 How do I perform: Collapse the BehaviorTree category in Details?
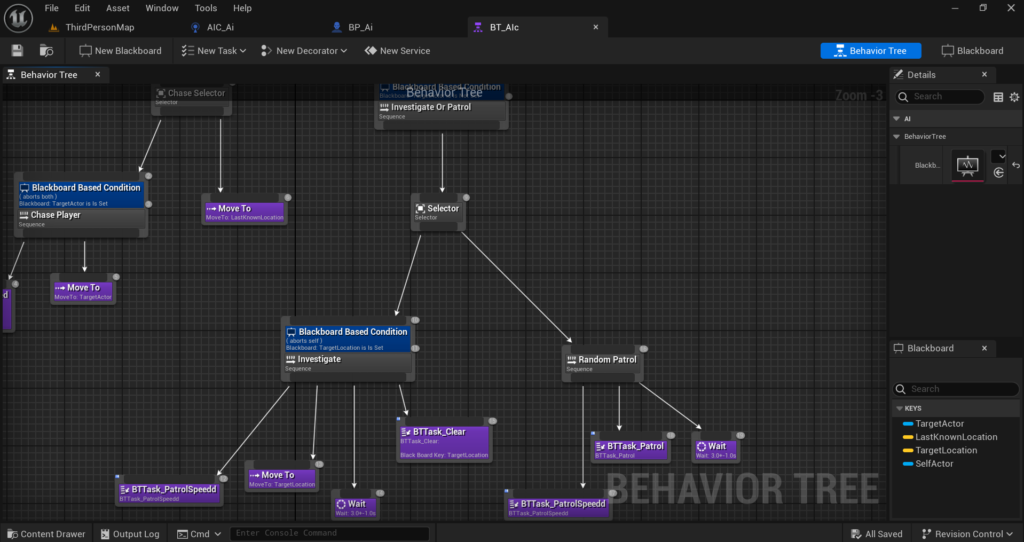[897, 136]
